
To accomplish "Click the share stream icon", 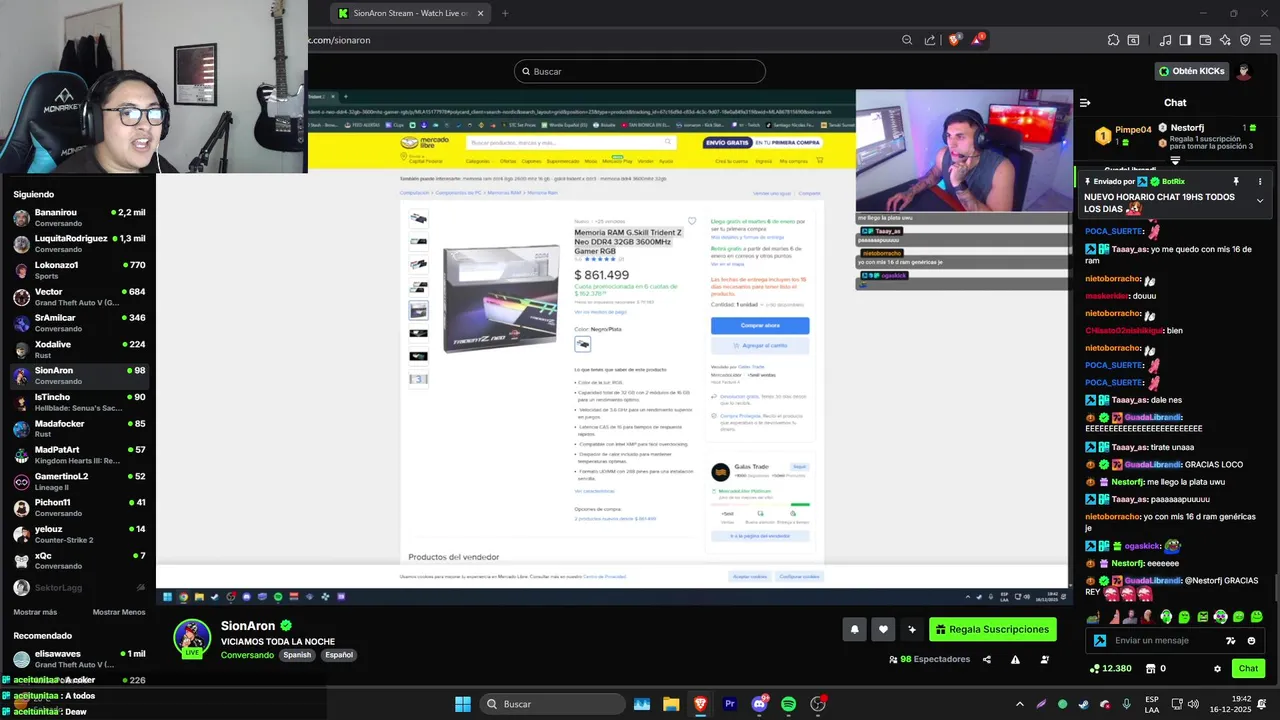I will [987, 659].
